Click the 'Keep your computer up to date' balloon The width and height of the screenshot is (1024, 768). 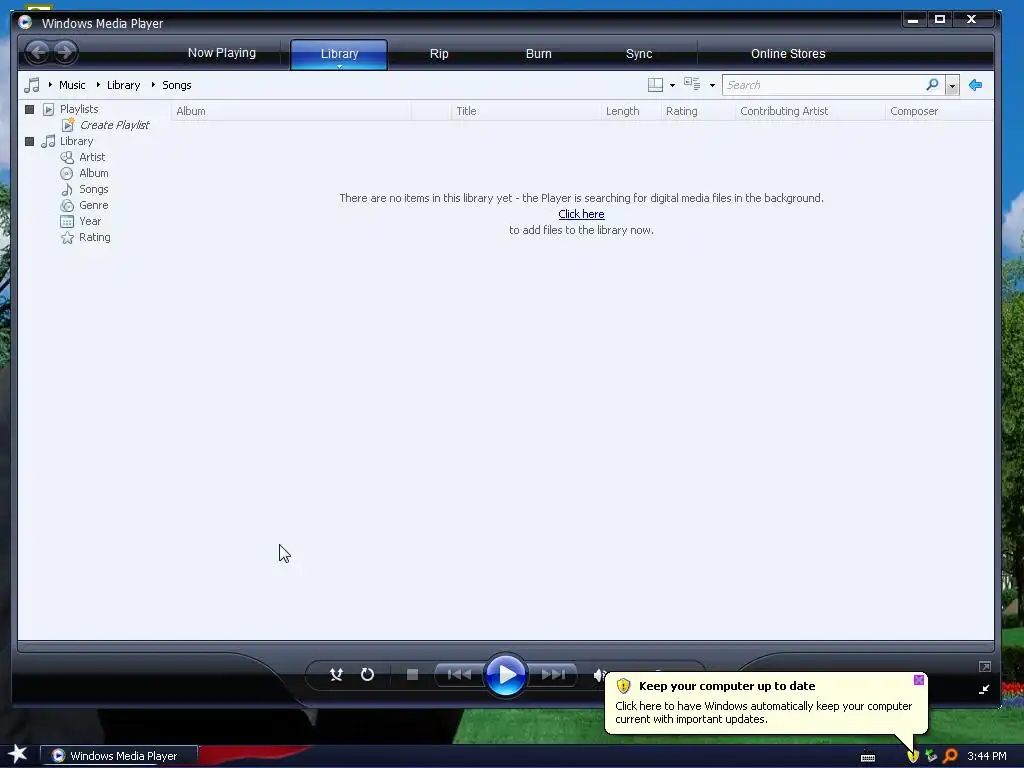[x=765, y=703]
